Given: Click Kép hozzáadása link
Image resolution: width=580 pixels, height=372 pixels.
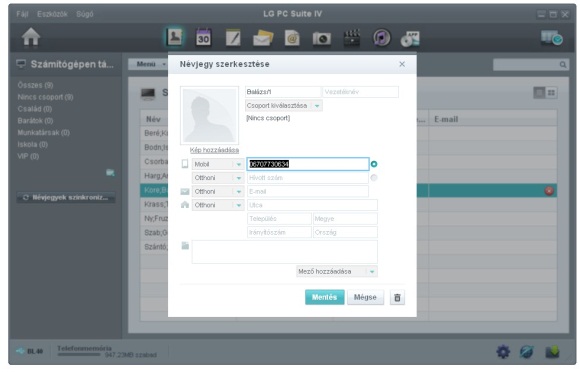Looking at the screenshot, I should coord(214,150).
